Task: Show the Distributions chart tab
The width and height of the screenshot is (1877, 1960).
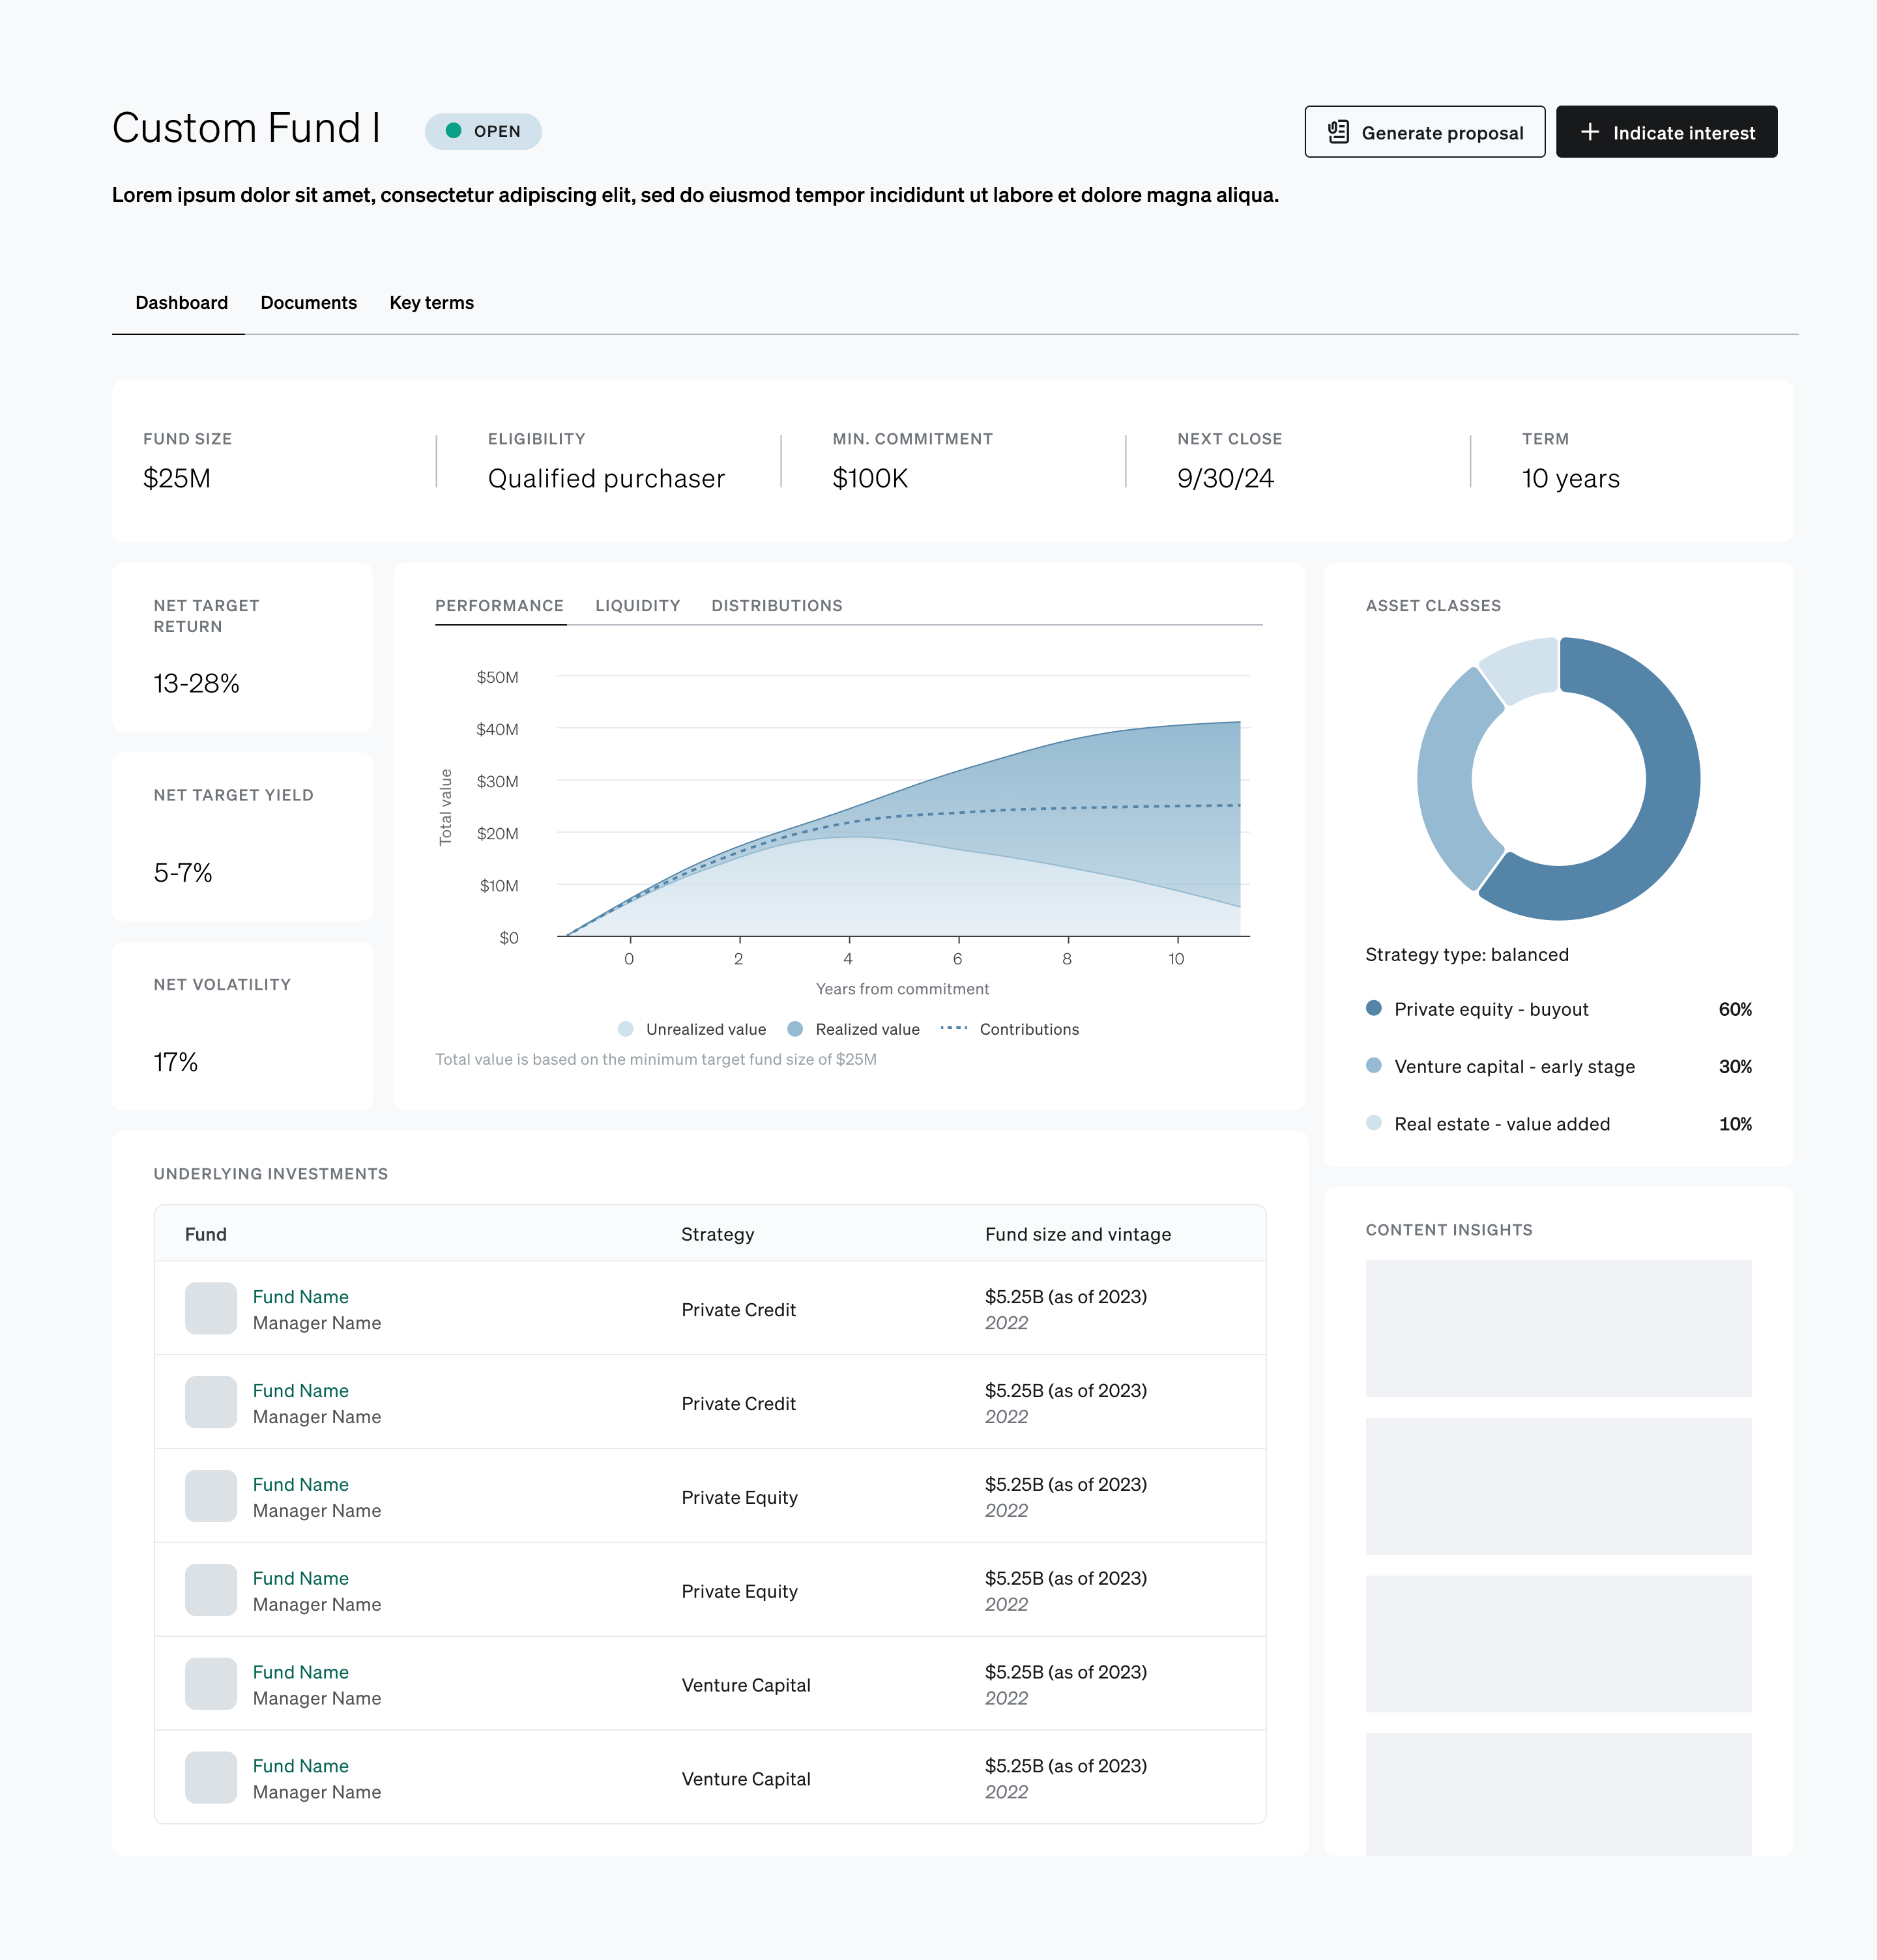Action: (x=776, y=605)
